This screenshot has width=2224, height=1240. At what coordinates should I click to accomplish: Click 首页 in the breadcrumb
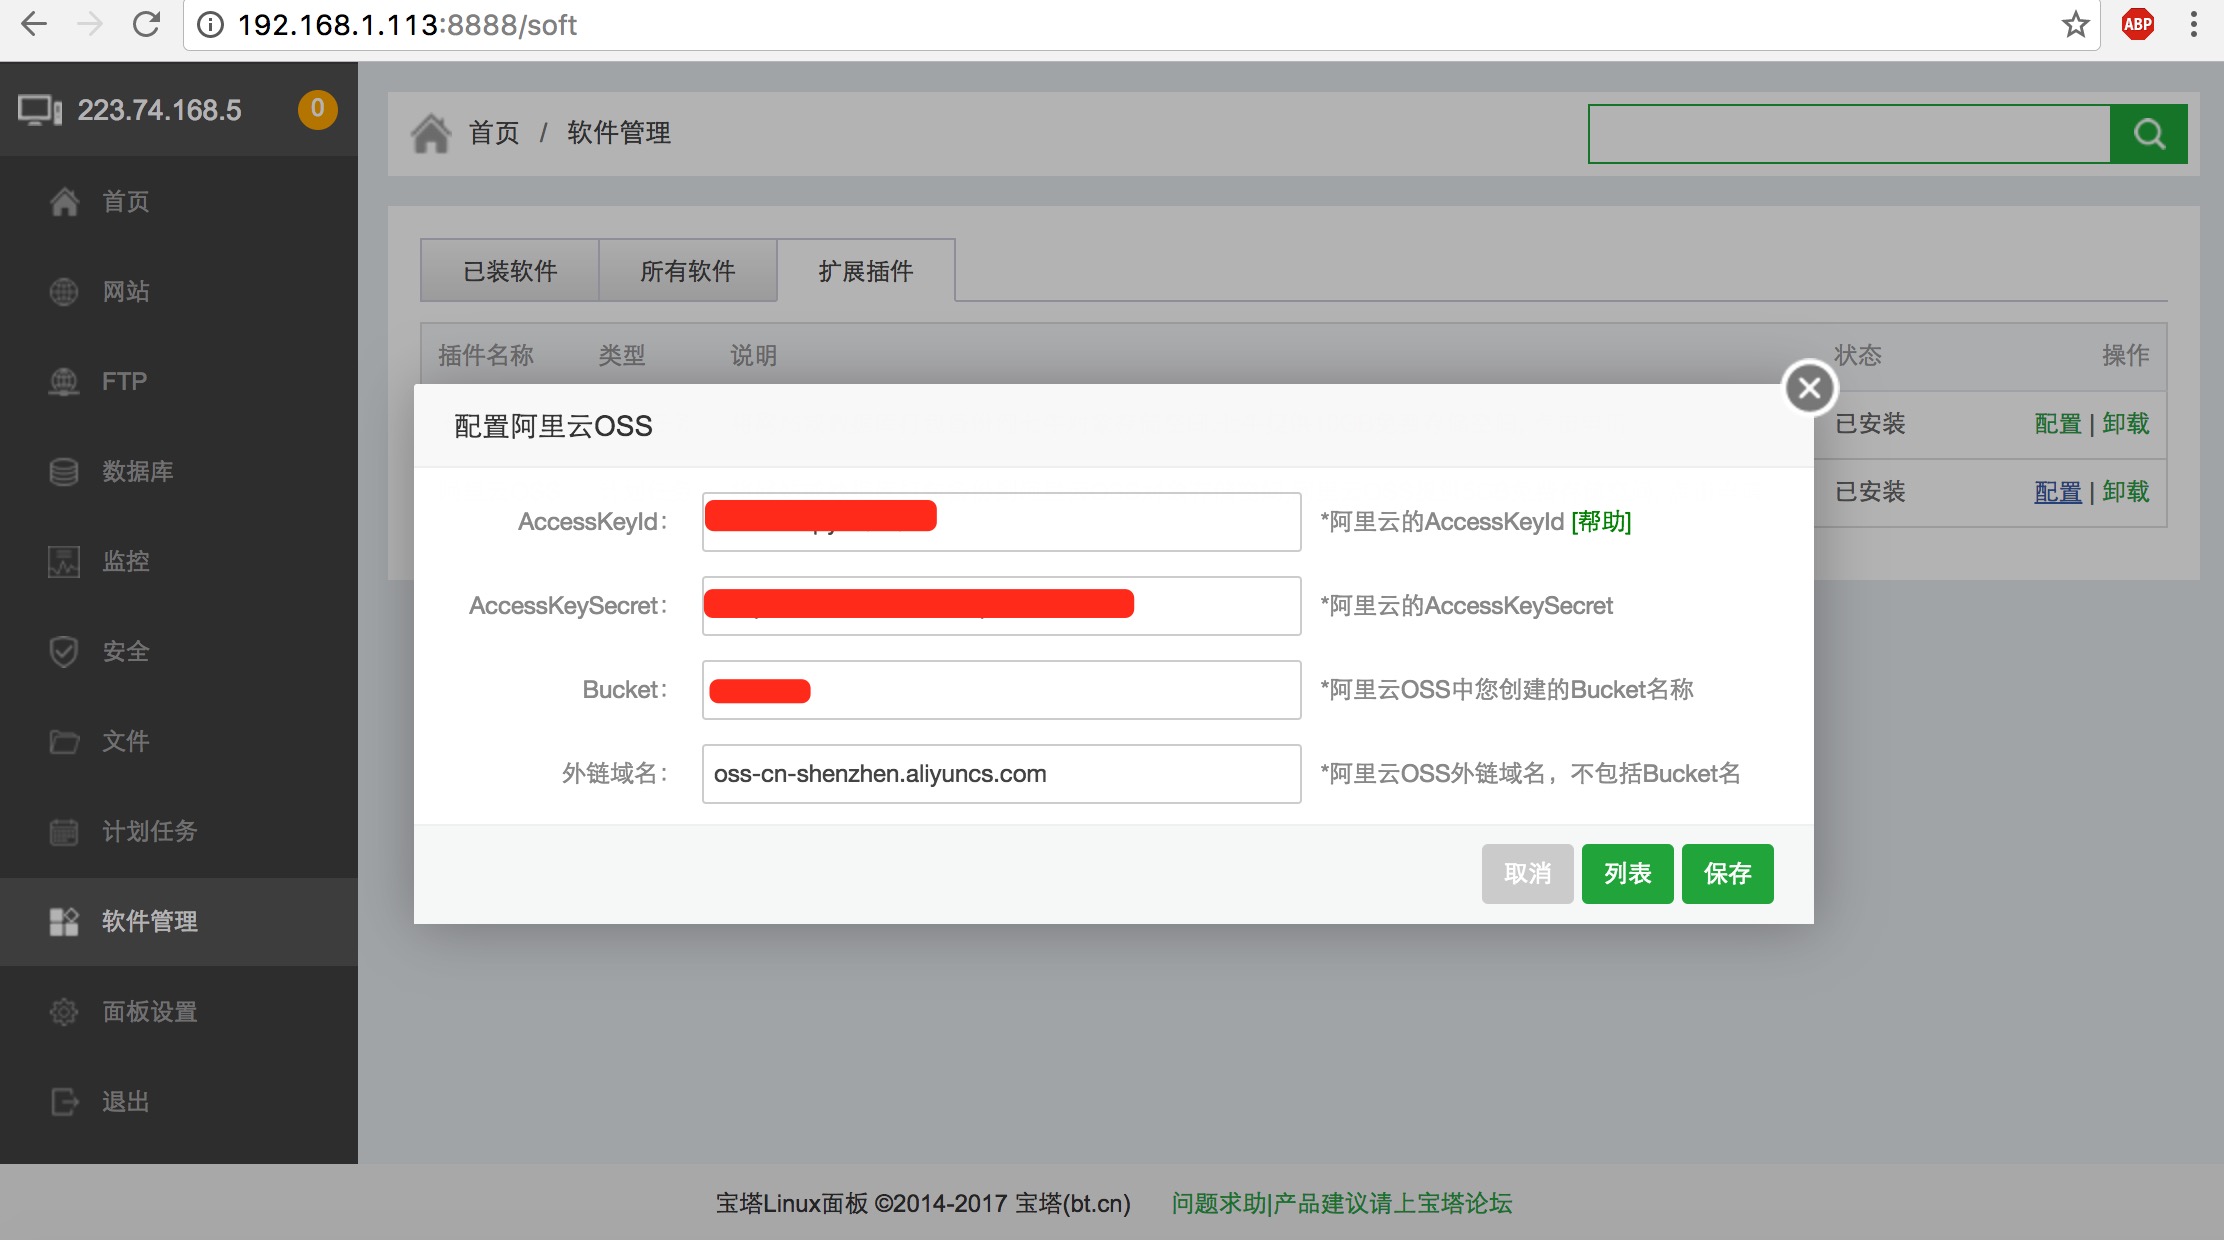(494, 132)
